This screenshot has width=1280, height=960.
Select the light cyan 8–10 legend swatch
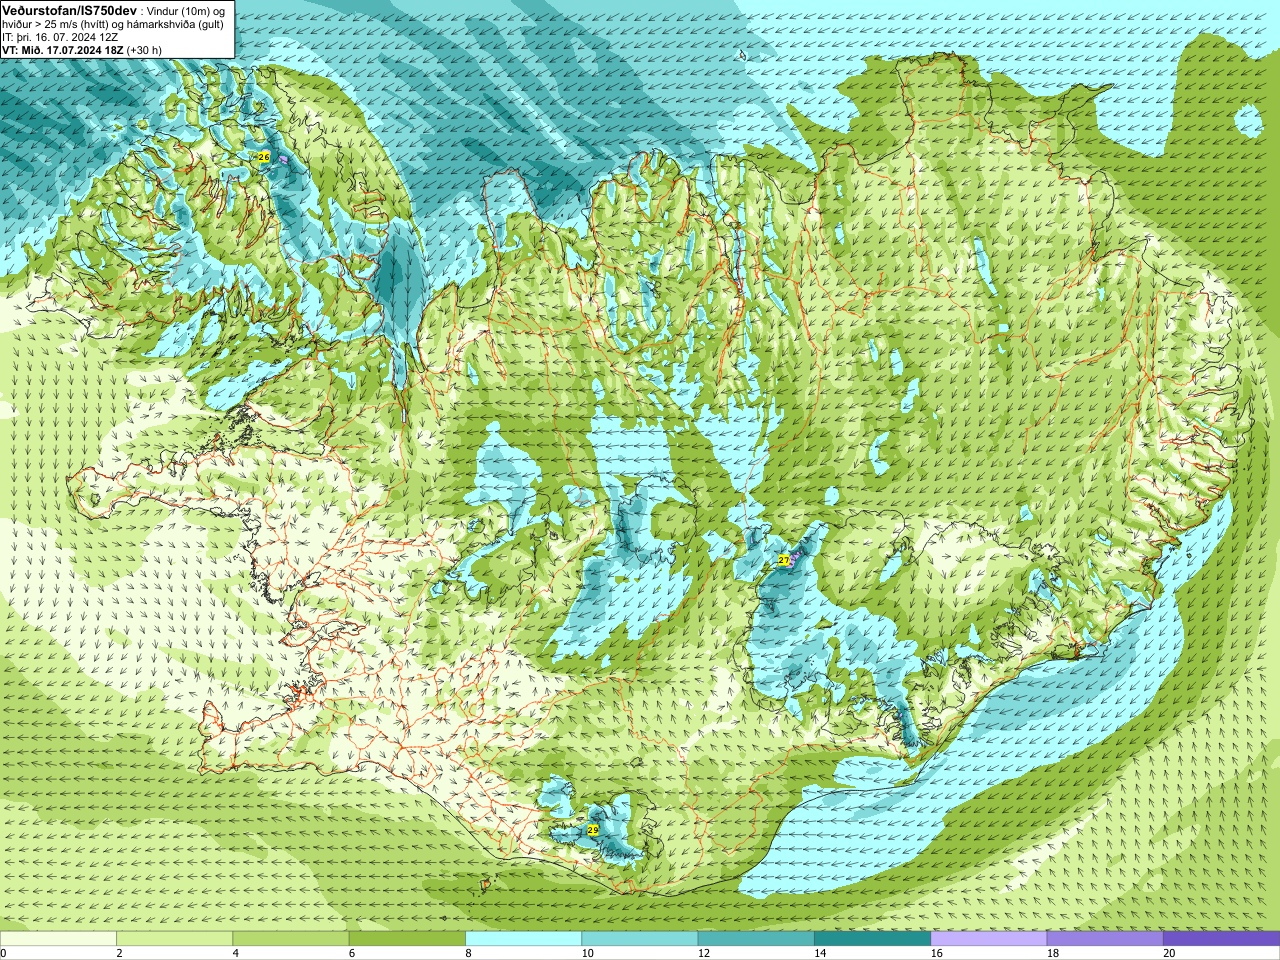point(523,938)
